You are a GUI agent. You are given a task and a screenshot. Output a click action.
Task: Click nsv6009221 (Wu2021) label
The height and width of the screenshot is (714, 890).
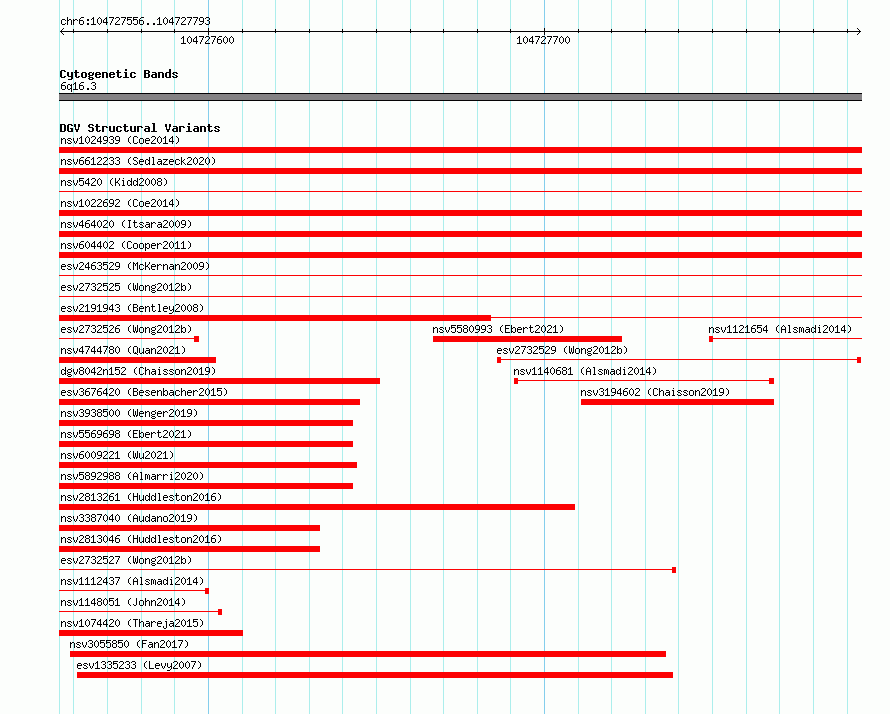117,455
